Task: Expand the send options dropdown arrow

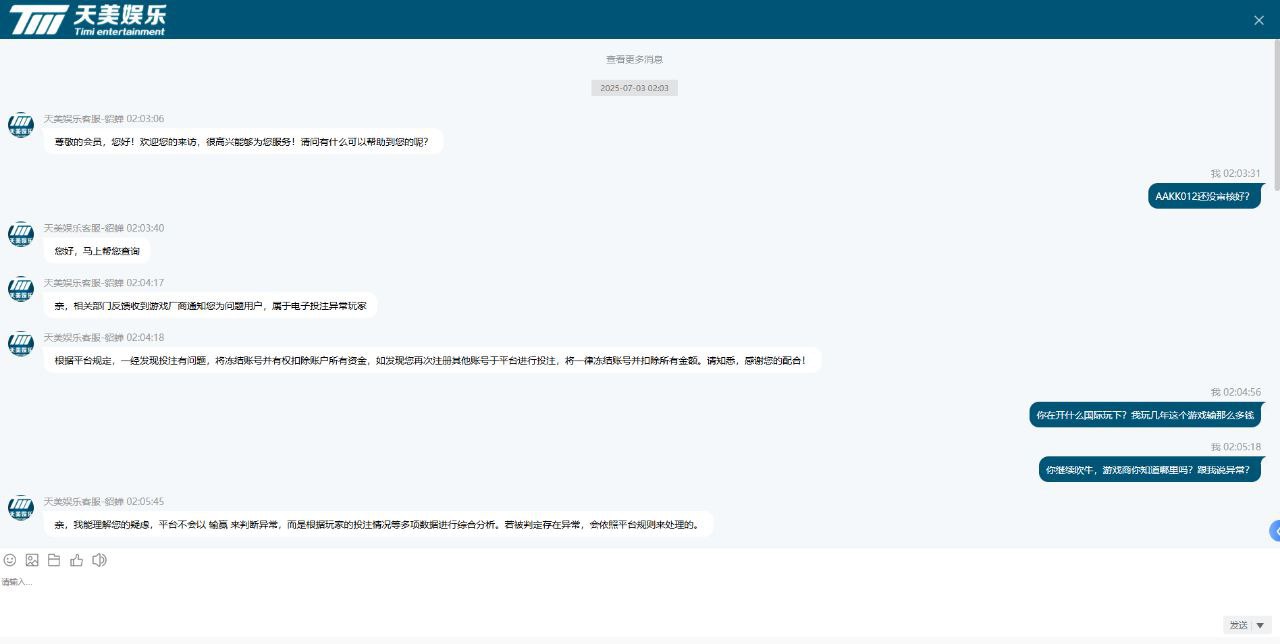Action: click(1260, 625)
